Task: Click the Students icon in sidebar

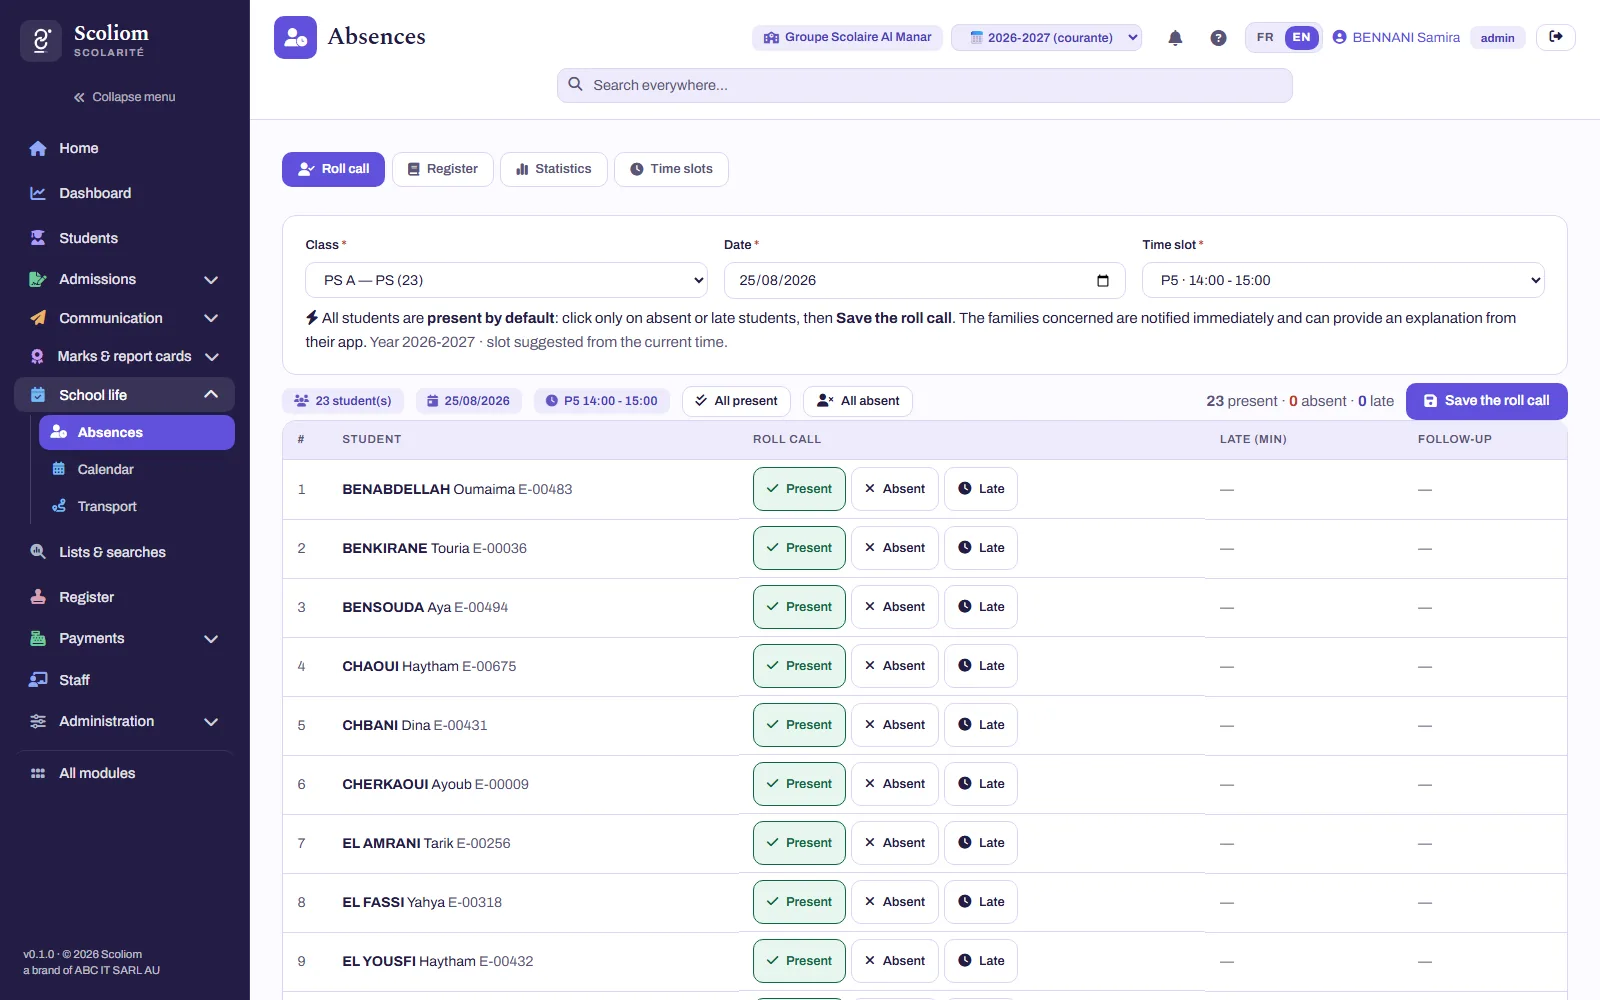Action: pos(38,238)
